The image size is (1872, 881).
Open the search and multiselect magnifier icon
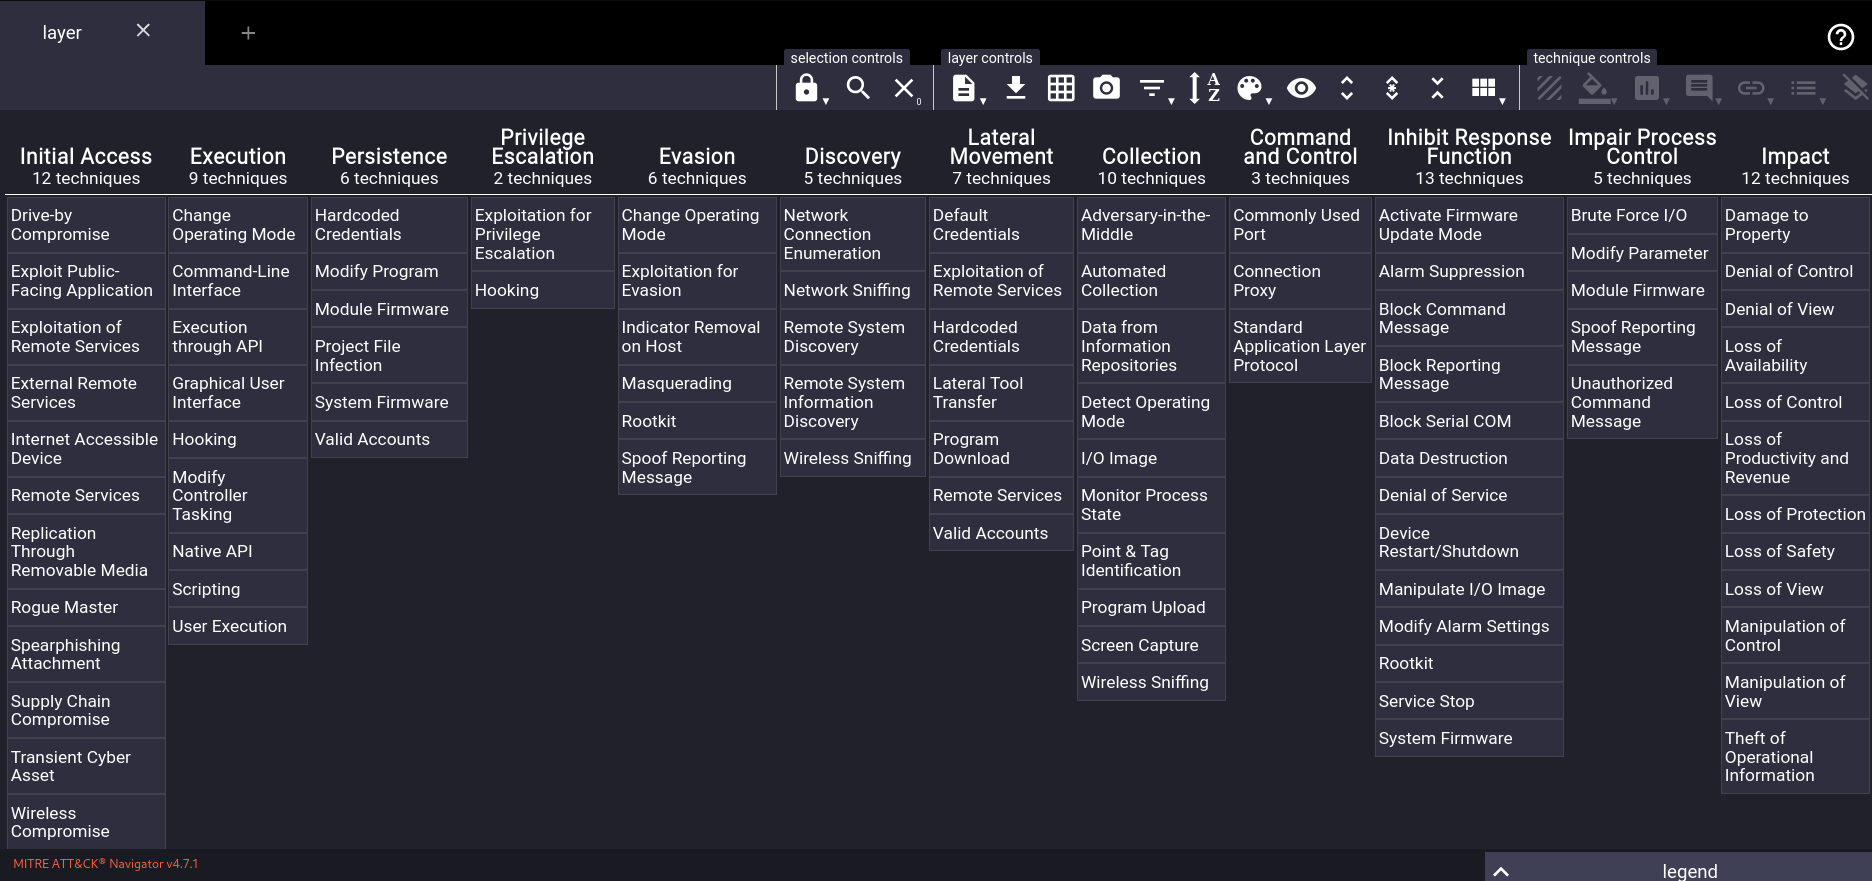pyautogui.click(x=857, y=88)
